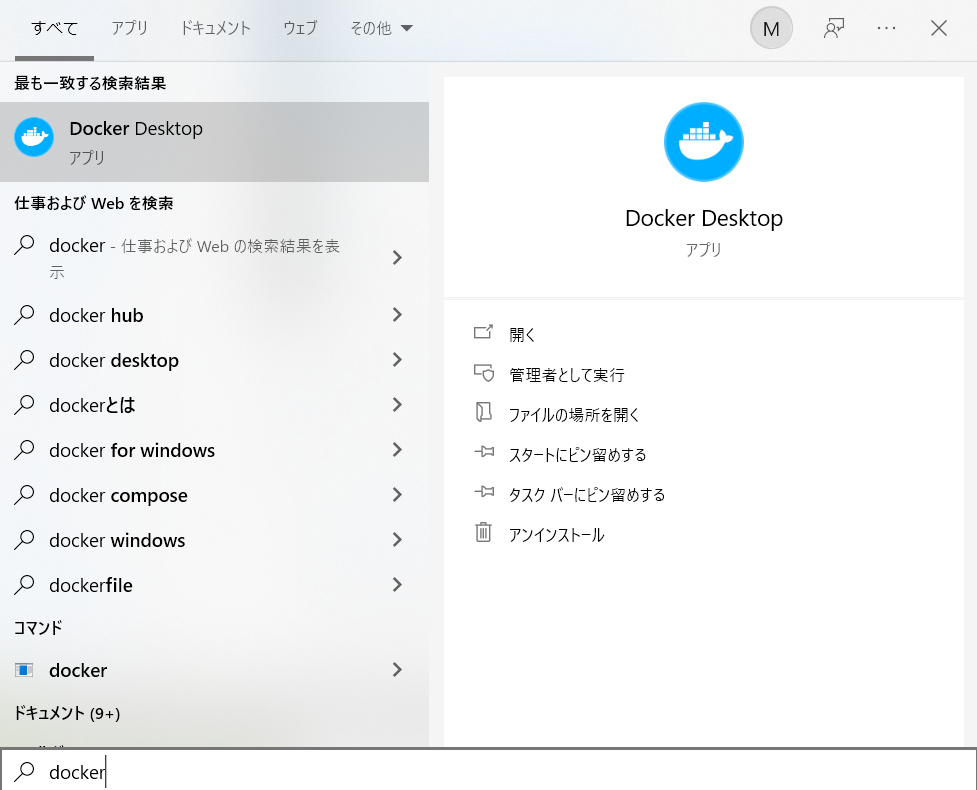Screen dimensions: 977x790
Task: Expand arrow for 'docker for windows' row
Action: click(x=397, y=449)
